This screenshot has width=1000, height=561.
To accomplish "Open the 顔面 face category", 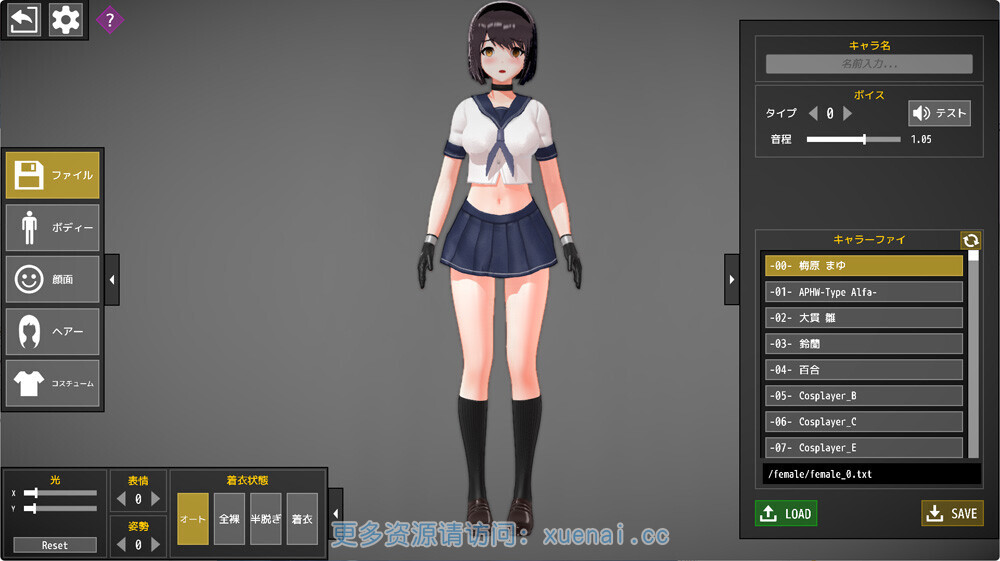I will 53,280.
